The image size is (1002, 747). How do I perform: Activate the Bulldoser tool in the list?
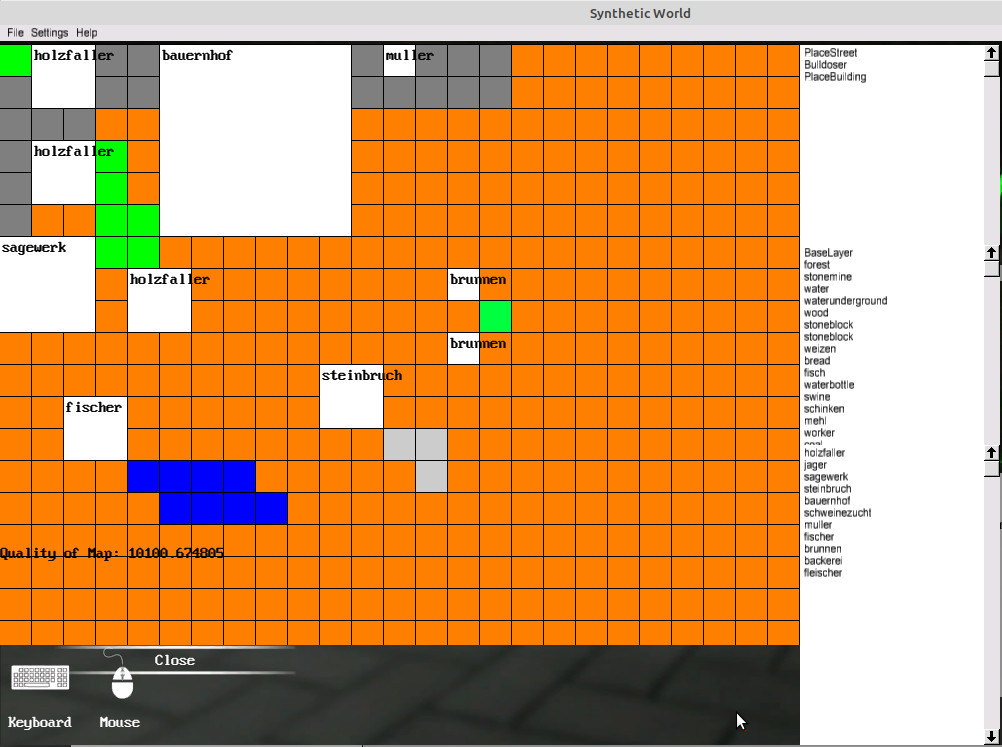pos(825,65)
